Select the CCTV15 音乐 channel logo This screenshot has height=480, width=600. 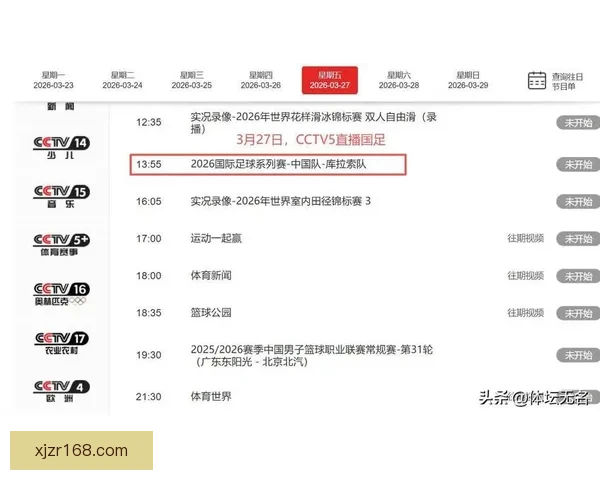click(62, 196)
